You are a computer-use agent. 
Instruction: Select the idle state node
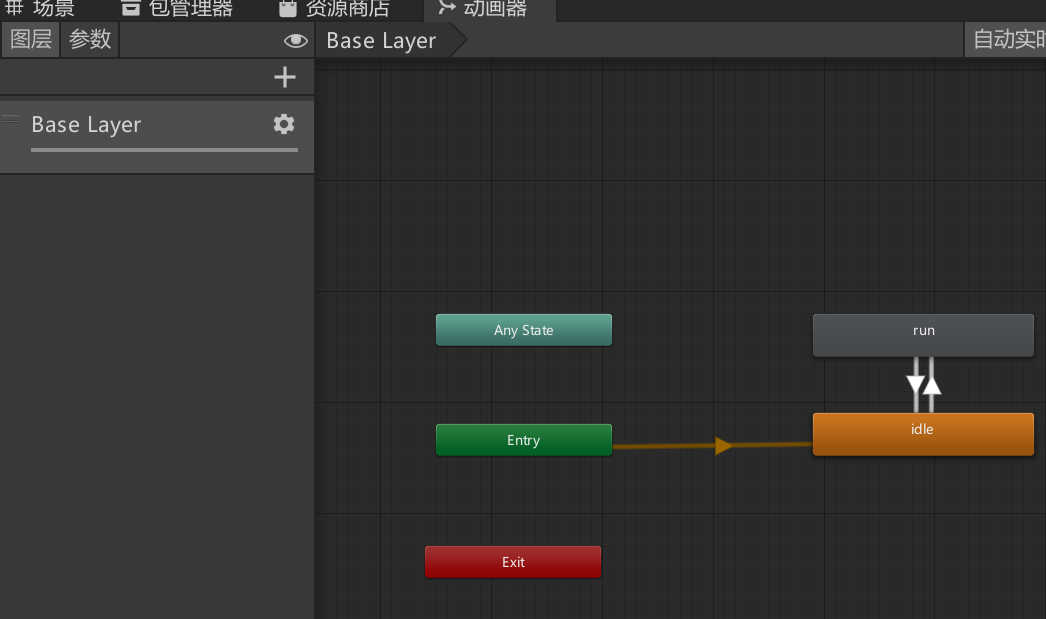click(x=923, y=434)
